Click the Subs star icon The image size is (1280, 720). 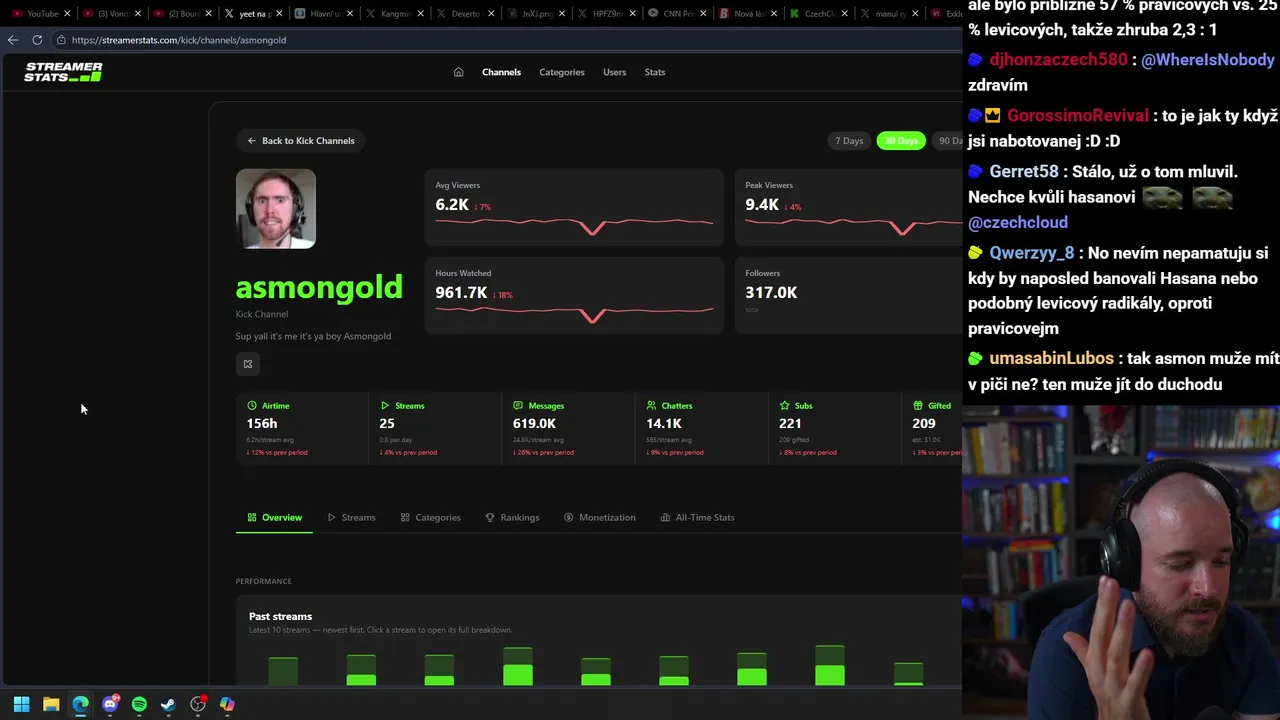pos(785,406)
